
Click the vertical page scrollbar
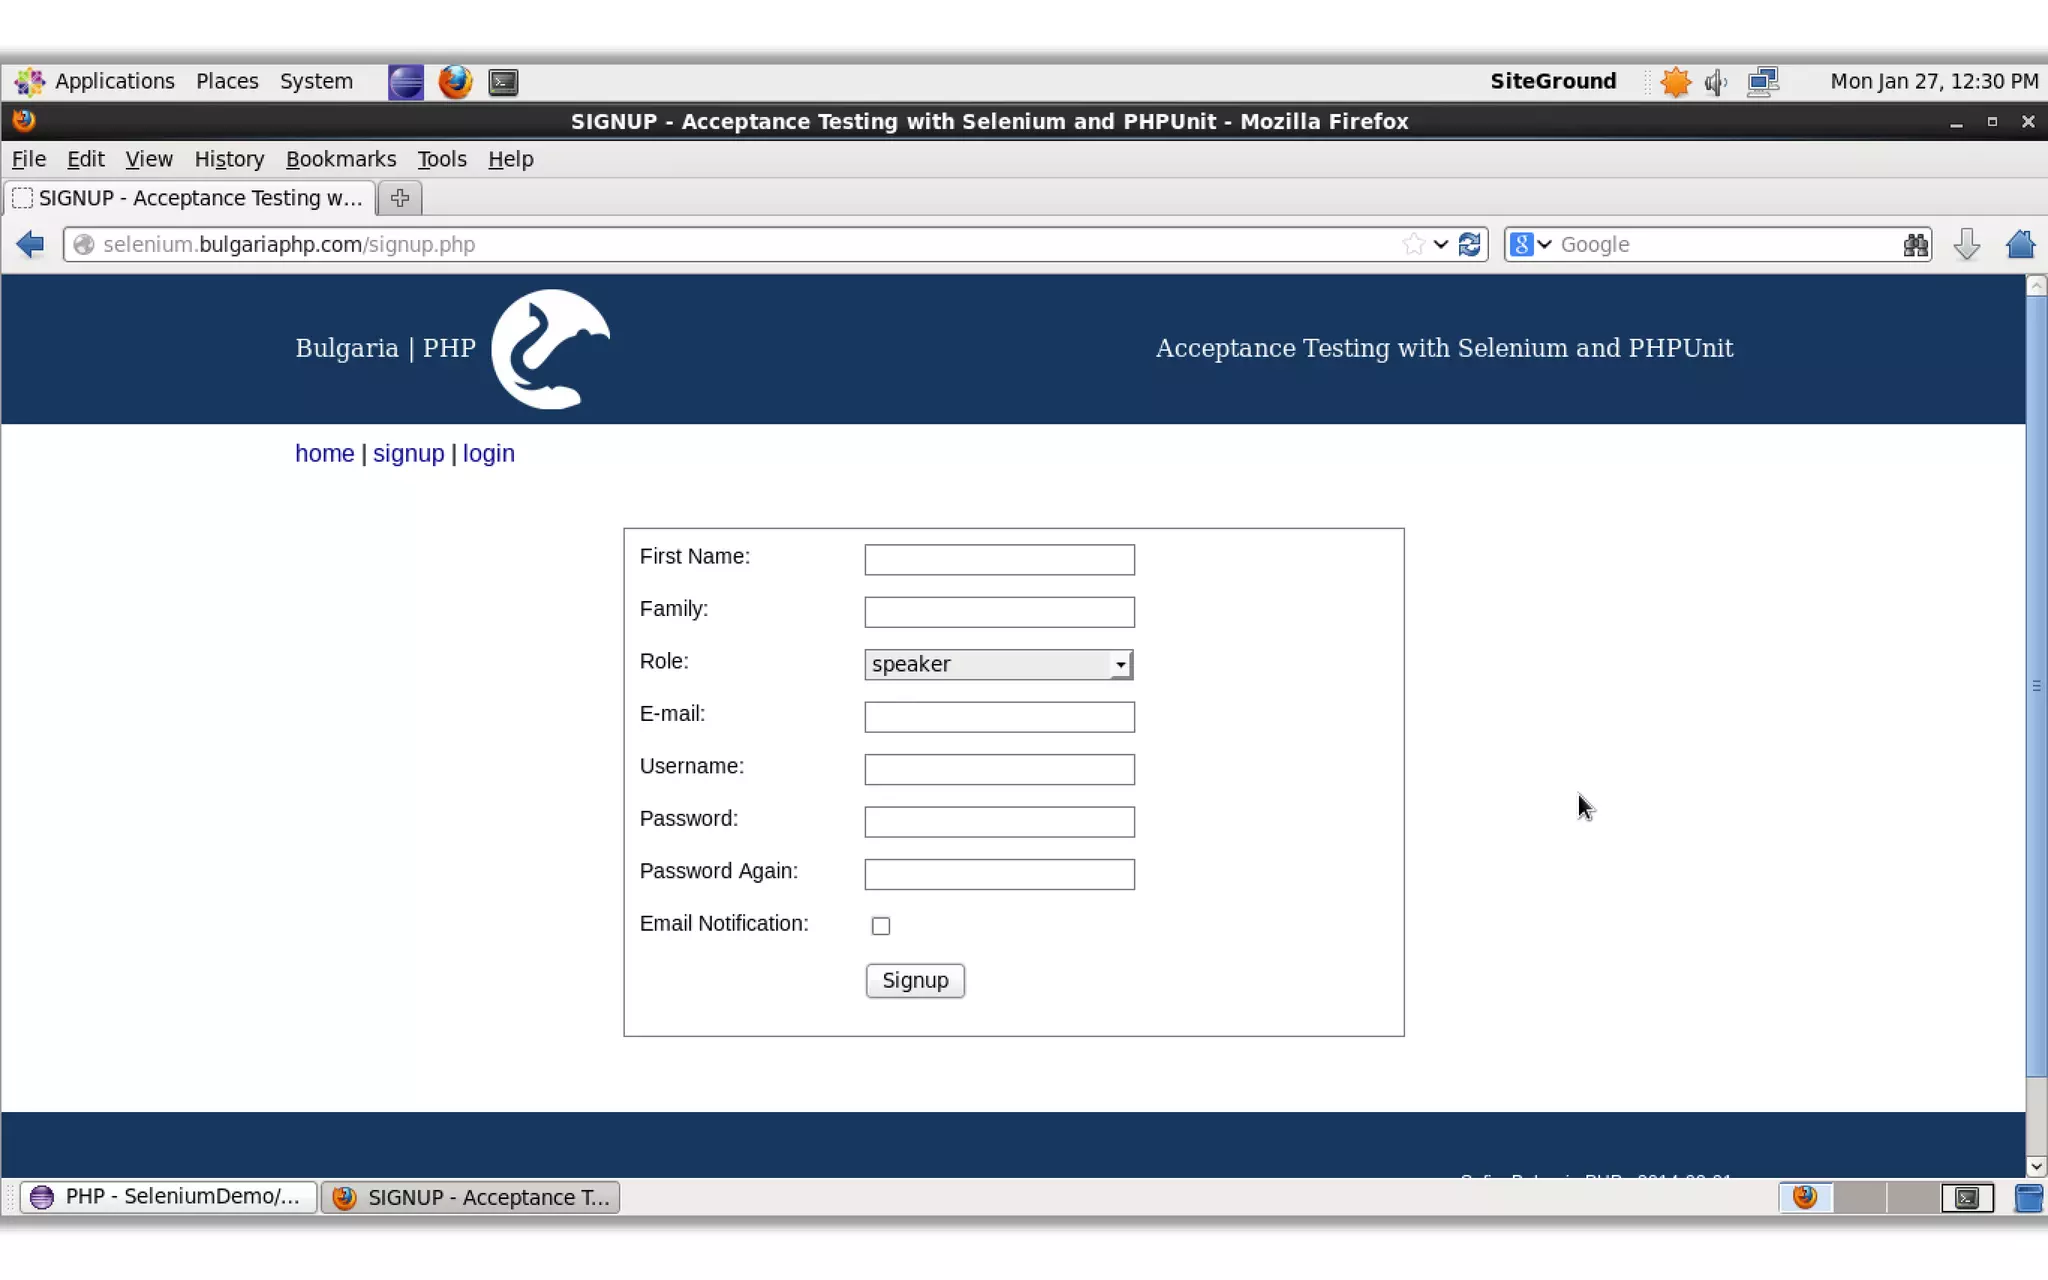(x=2036, y=686)
